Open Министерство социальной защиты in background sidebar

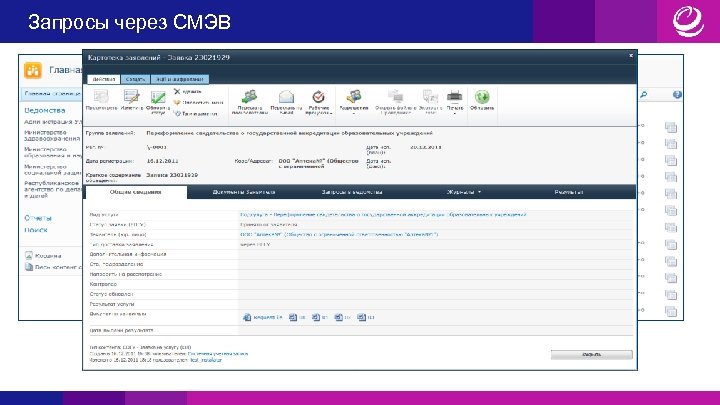coord(53,170)
